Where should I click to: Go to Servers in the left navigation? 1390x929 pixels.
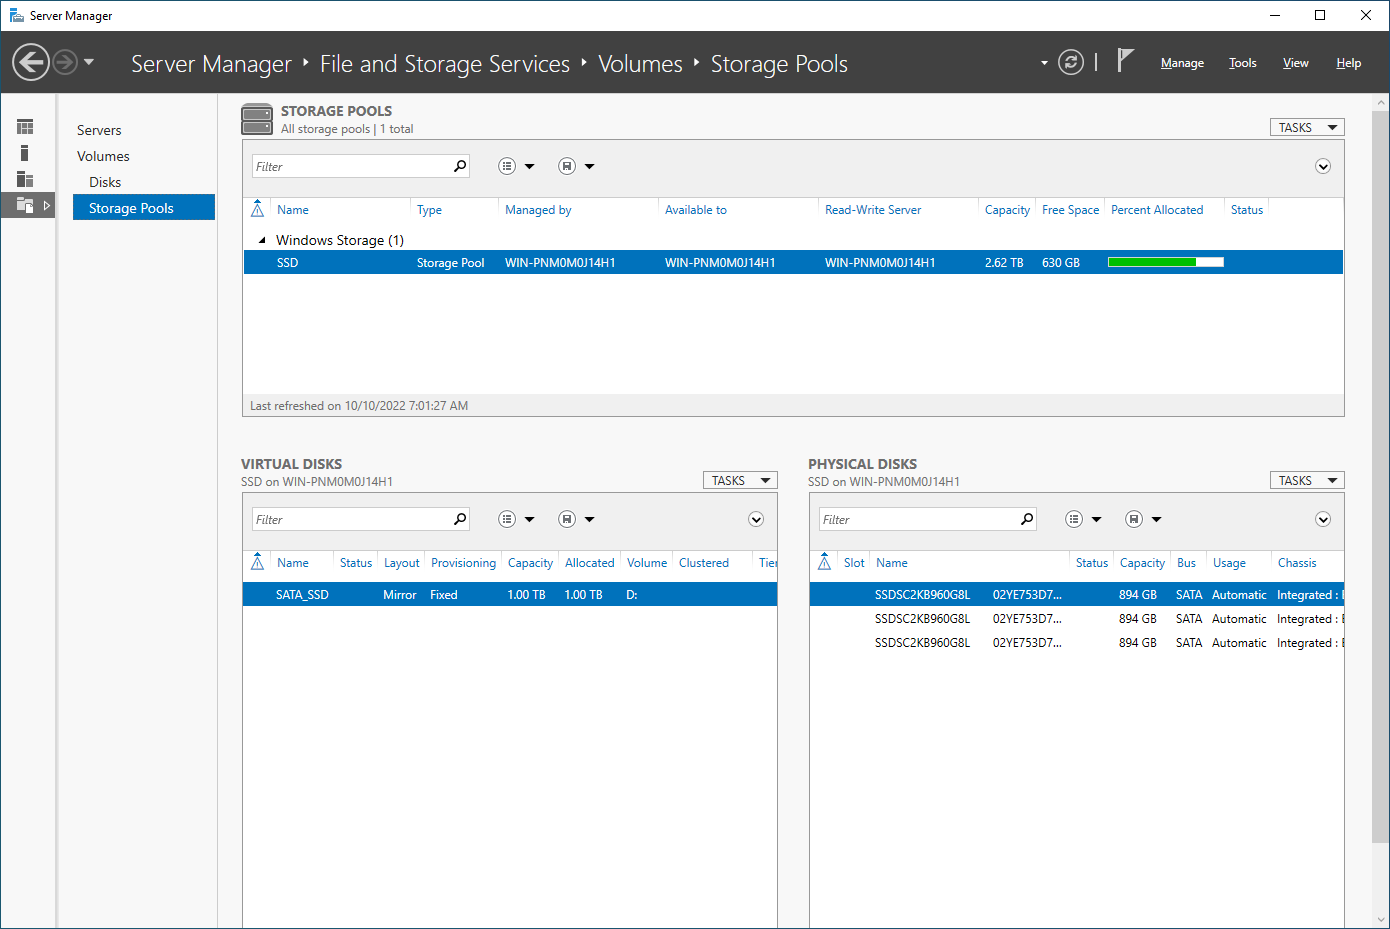pos(99,130)
